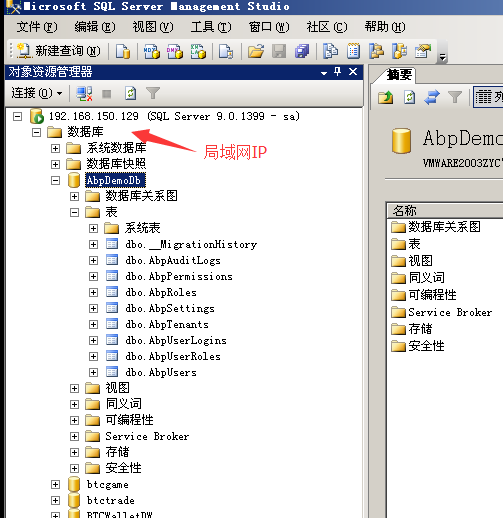Select the dbo.AbpUserLogins table
The width and height of the screenshot is (503, 518).
[x=176, y=341]
